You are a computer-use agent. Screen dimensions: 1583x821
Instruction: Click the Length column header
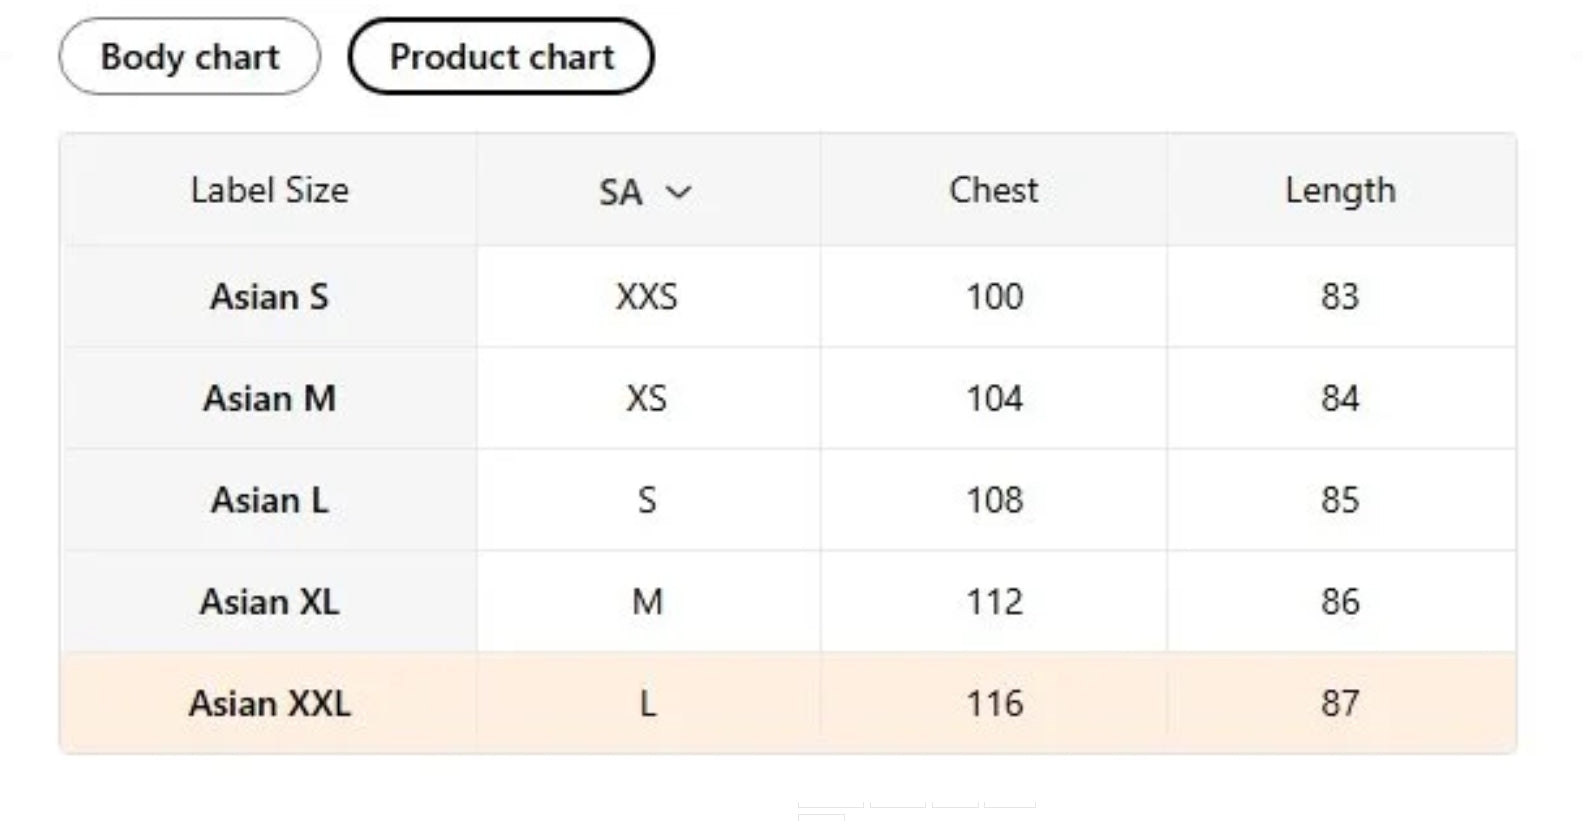pos(1340,190)
